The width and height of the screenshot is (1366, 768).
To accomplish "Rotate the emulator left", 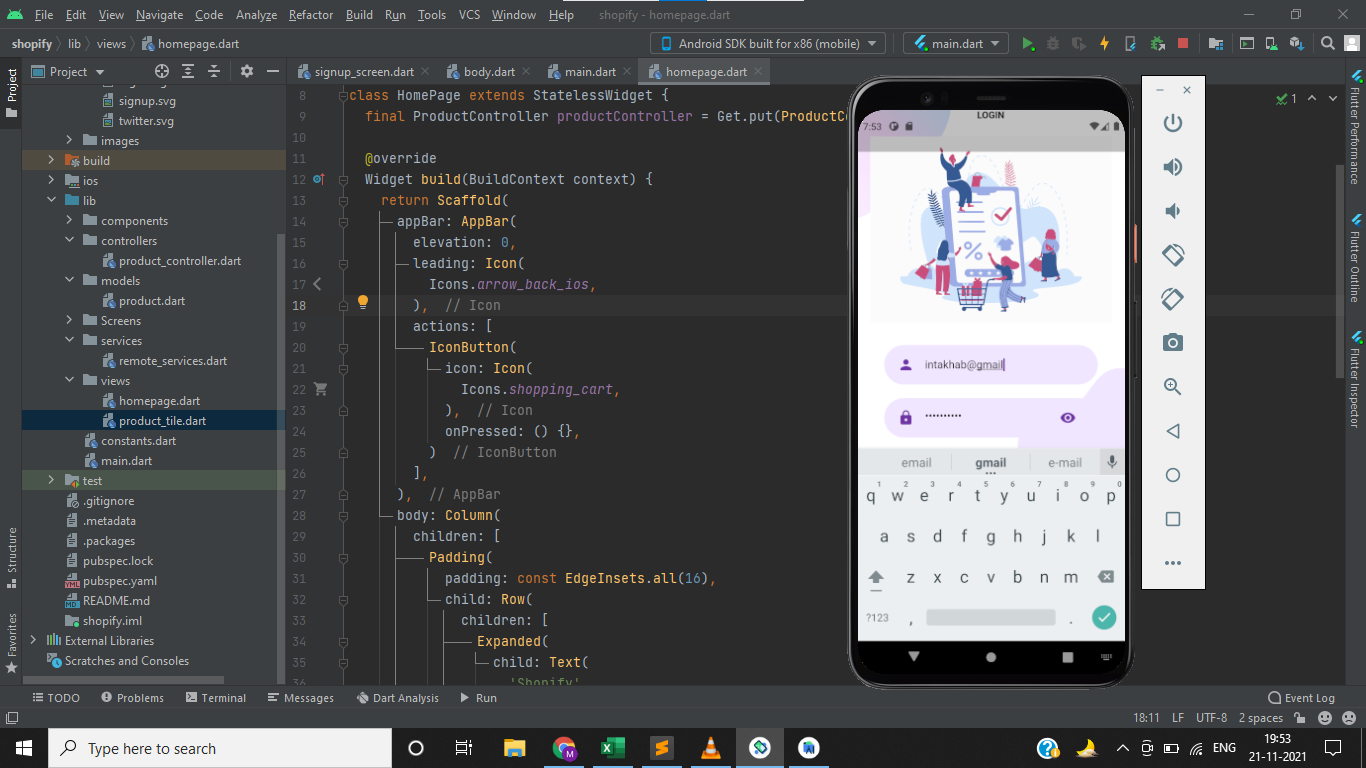I will pos(1172,255).
